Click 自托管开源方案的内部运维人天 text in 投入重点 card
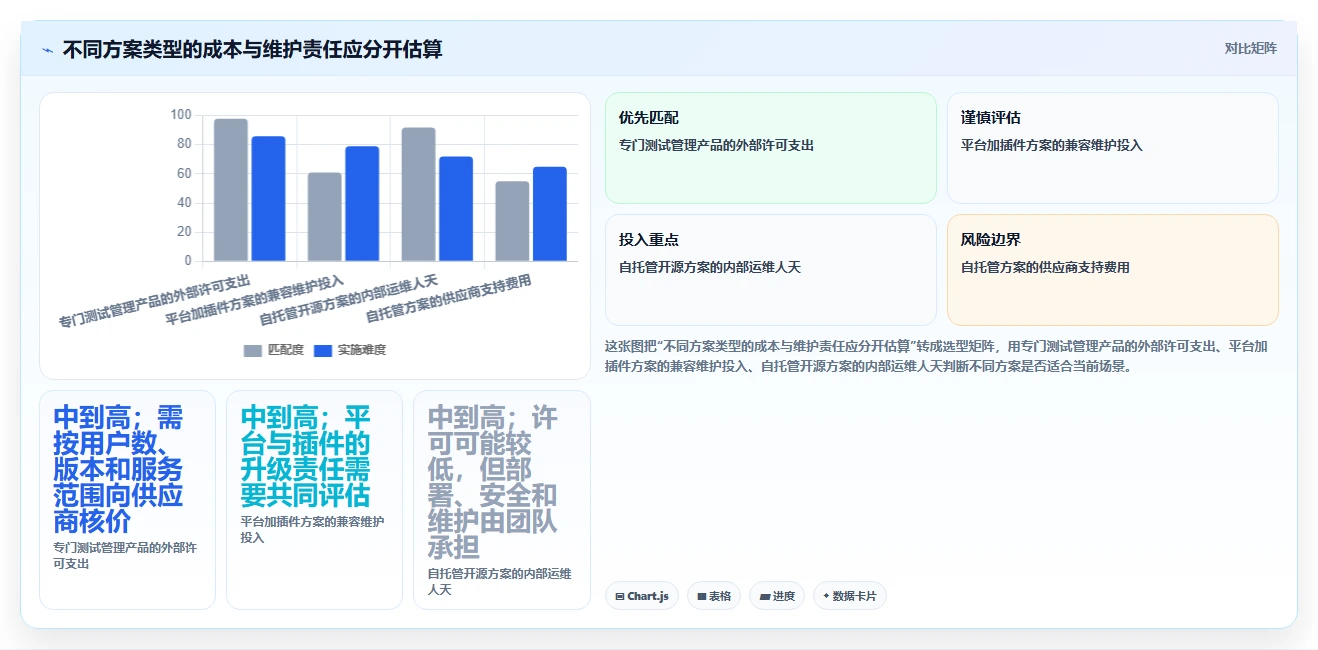1318x650 pixels. 710,267
